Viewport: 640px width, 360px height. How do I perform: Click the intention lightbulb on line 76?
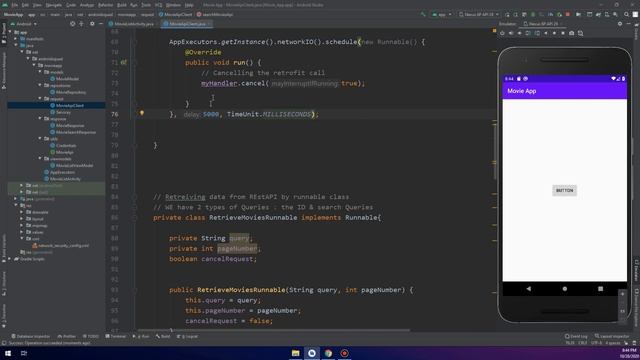click(142, 113)
